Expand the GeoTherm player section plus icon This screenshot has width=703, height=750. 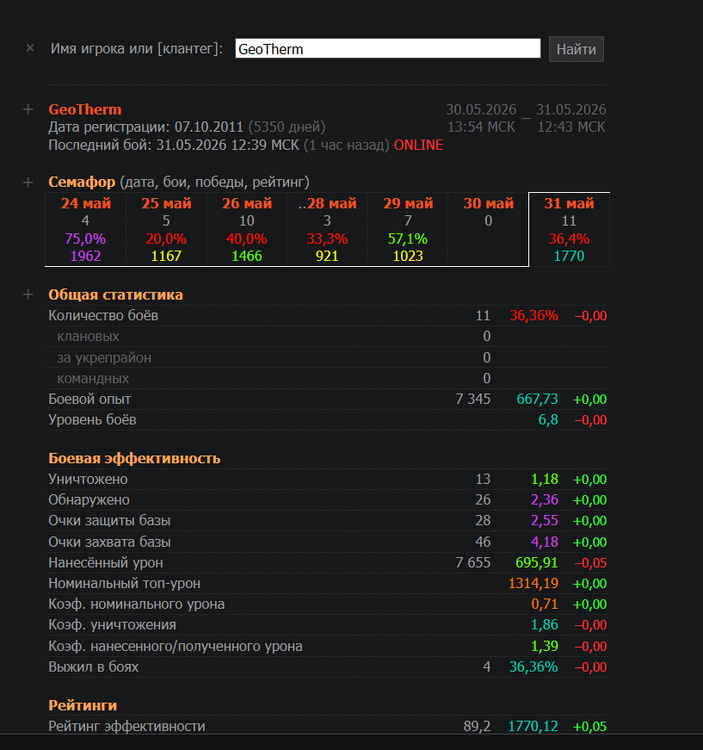[28, 110]
